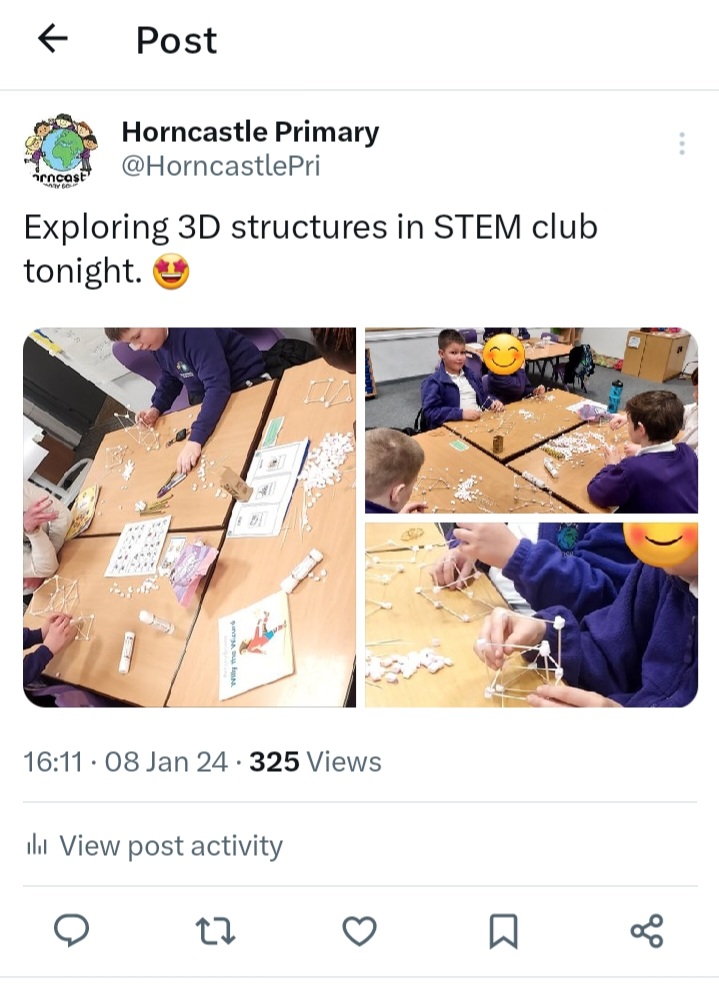The height and width of the screenshot is (1003, 719).
Task: Tap the bar chart analytics icon
Action: (36, 846)
